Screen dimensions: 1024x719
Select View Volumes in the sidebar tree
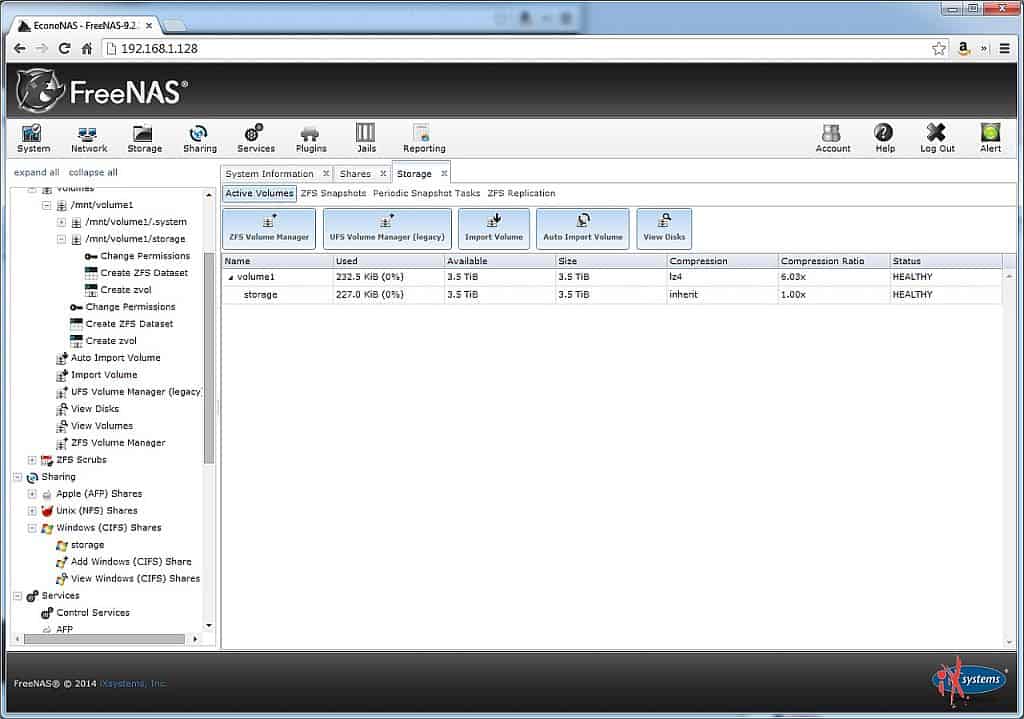[x=102, y=426]
